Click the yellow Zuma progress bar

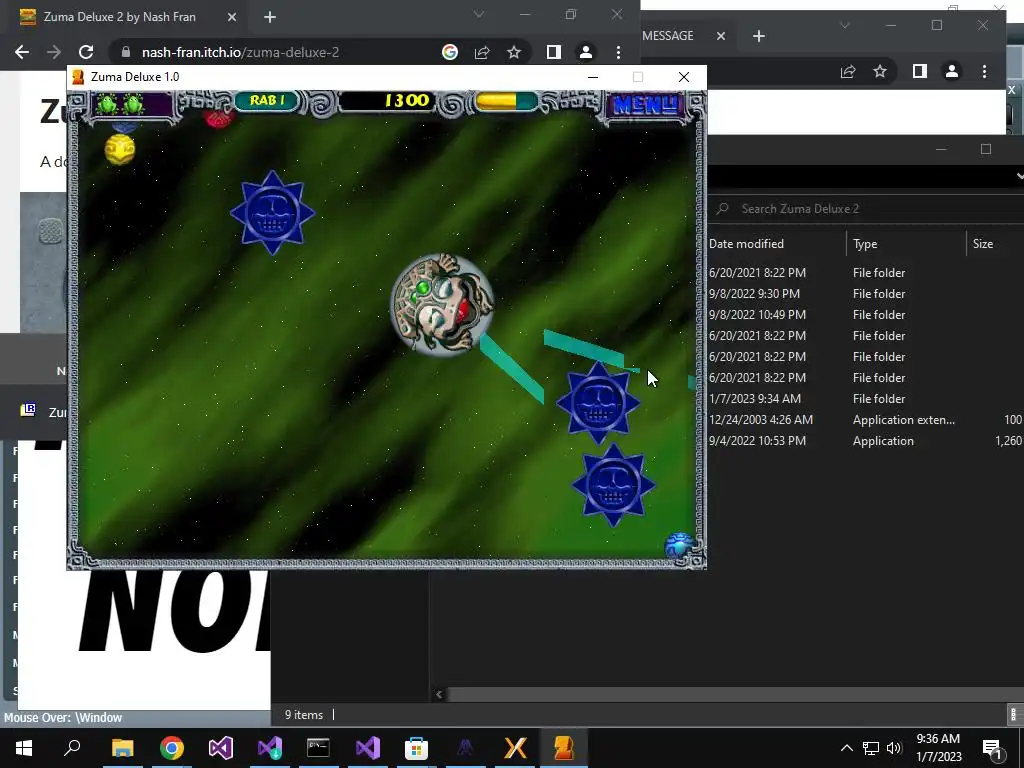pos(506,101)
